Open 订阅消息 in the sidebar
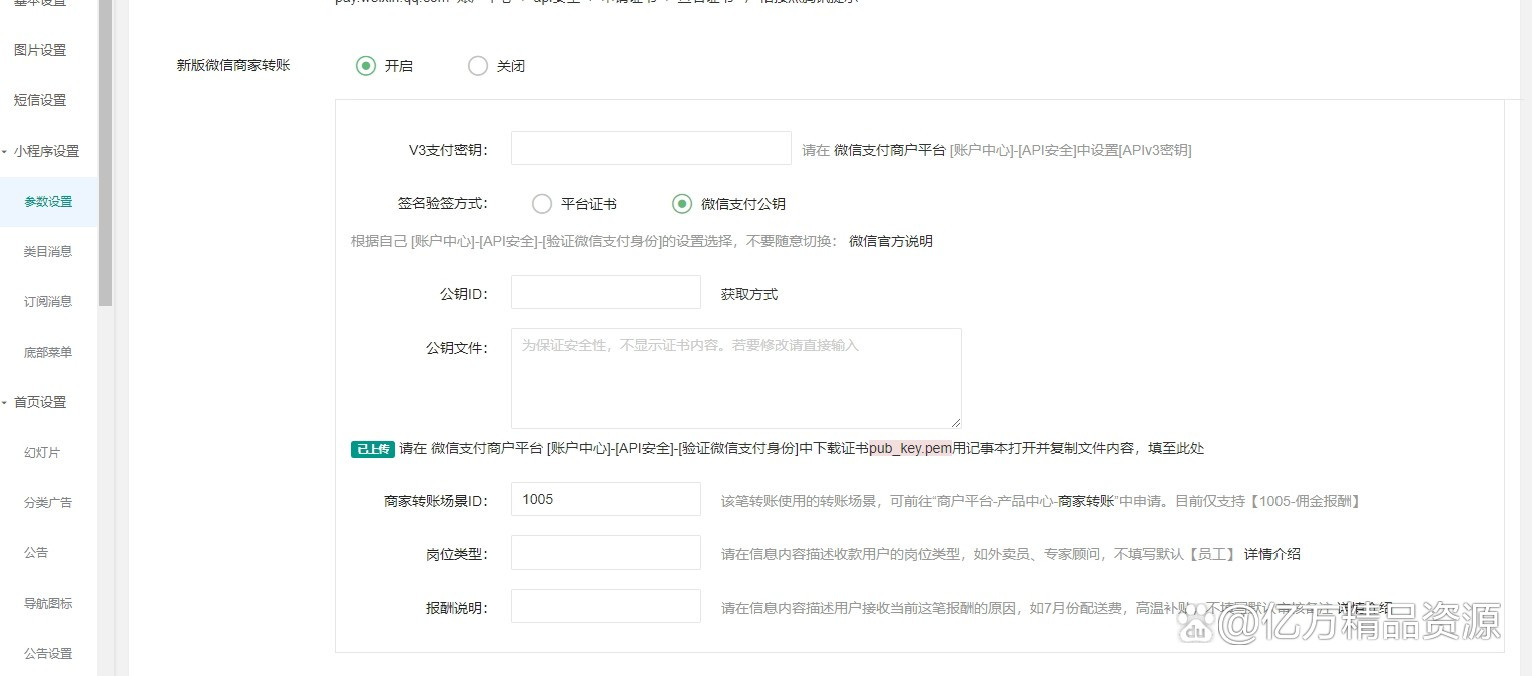The height and width of the screenshot is (676, 1532). point(48,302)
